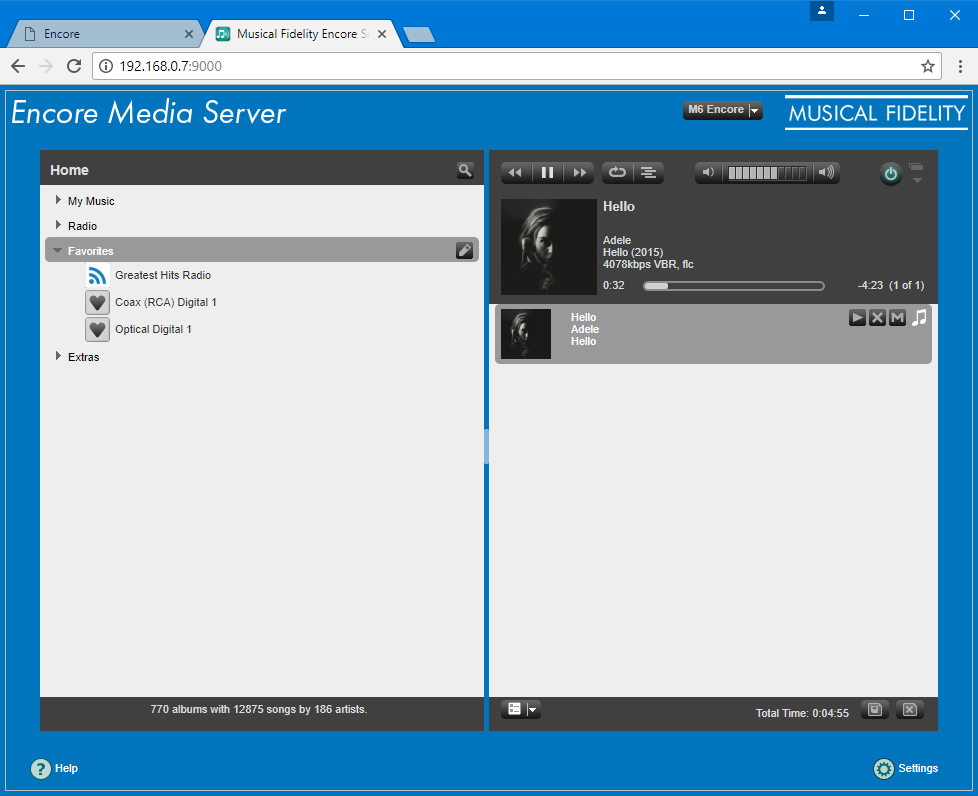This screenshot has width=978, height=796.
Task: Remove Hello from the playlist
Action: coord(878,318)
